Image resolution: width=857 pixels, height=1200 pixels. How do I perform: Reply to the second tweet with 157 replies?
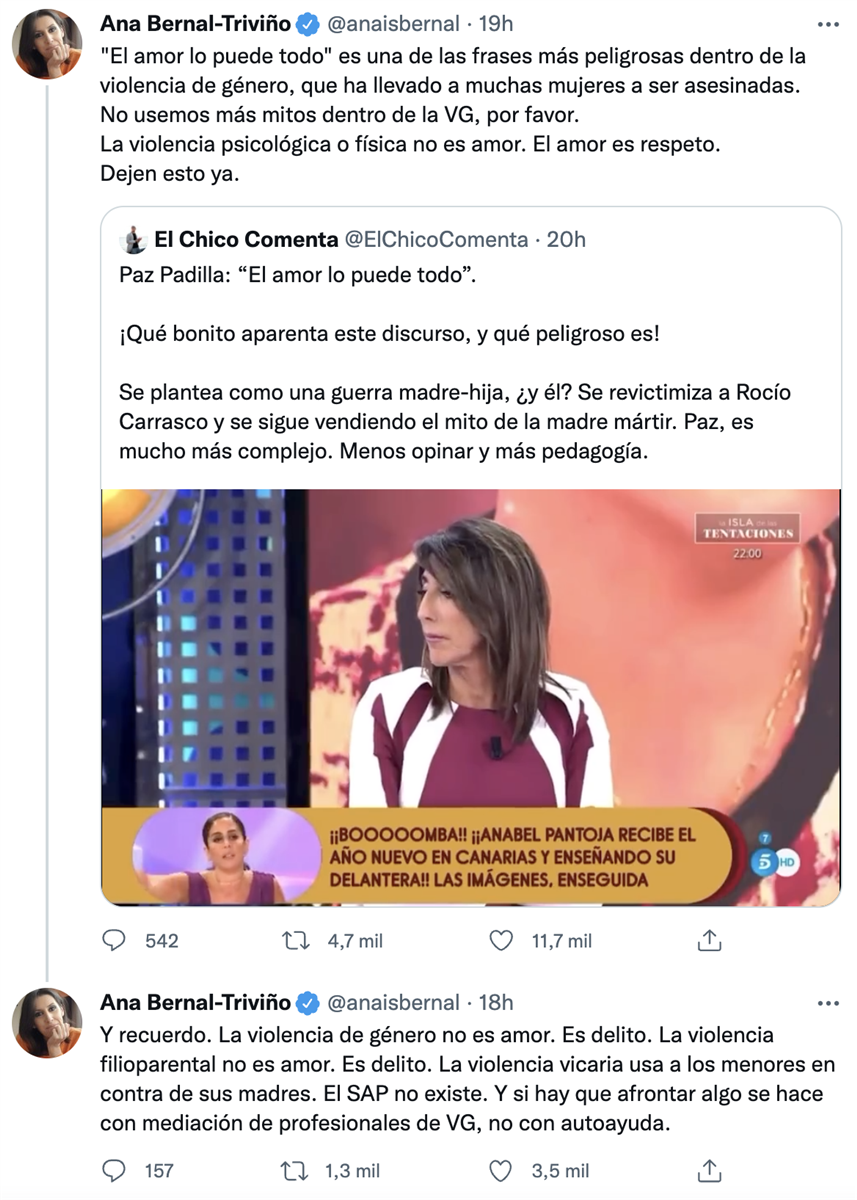click(116, 1170)
